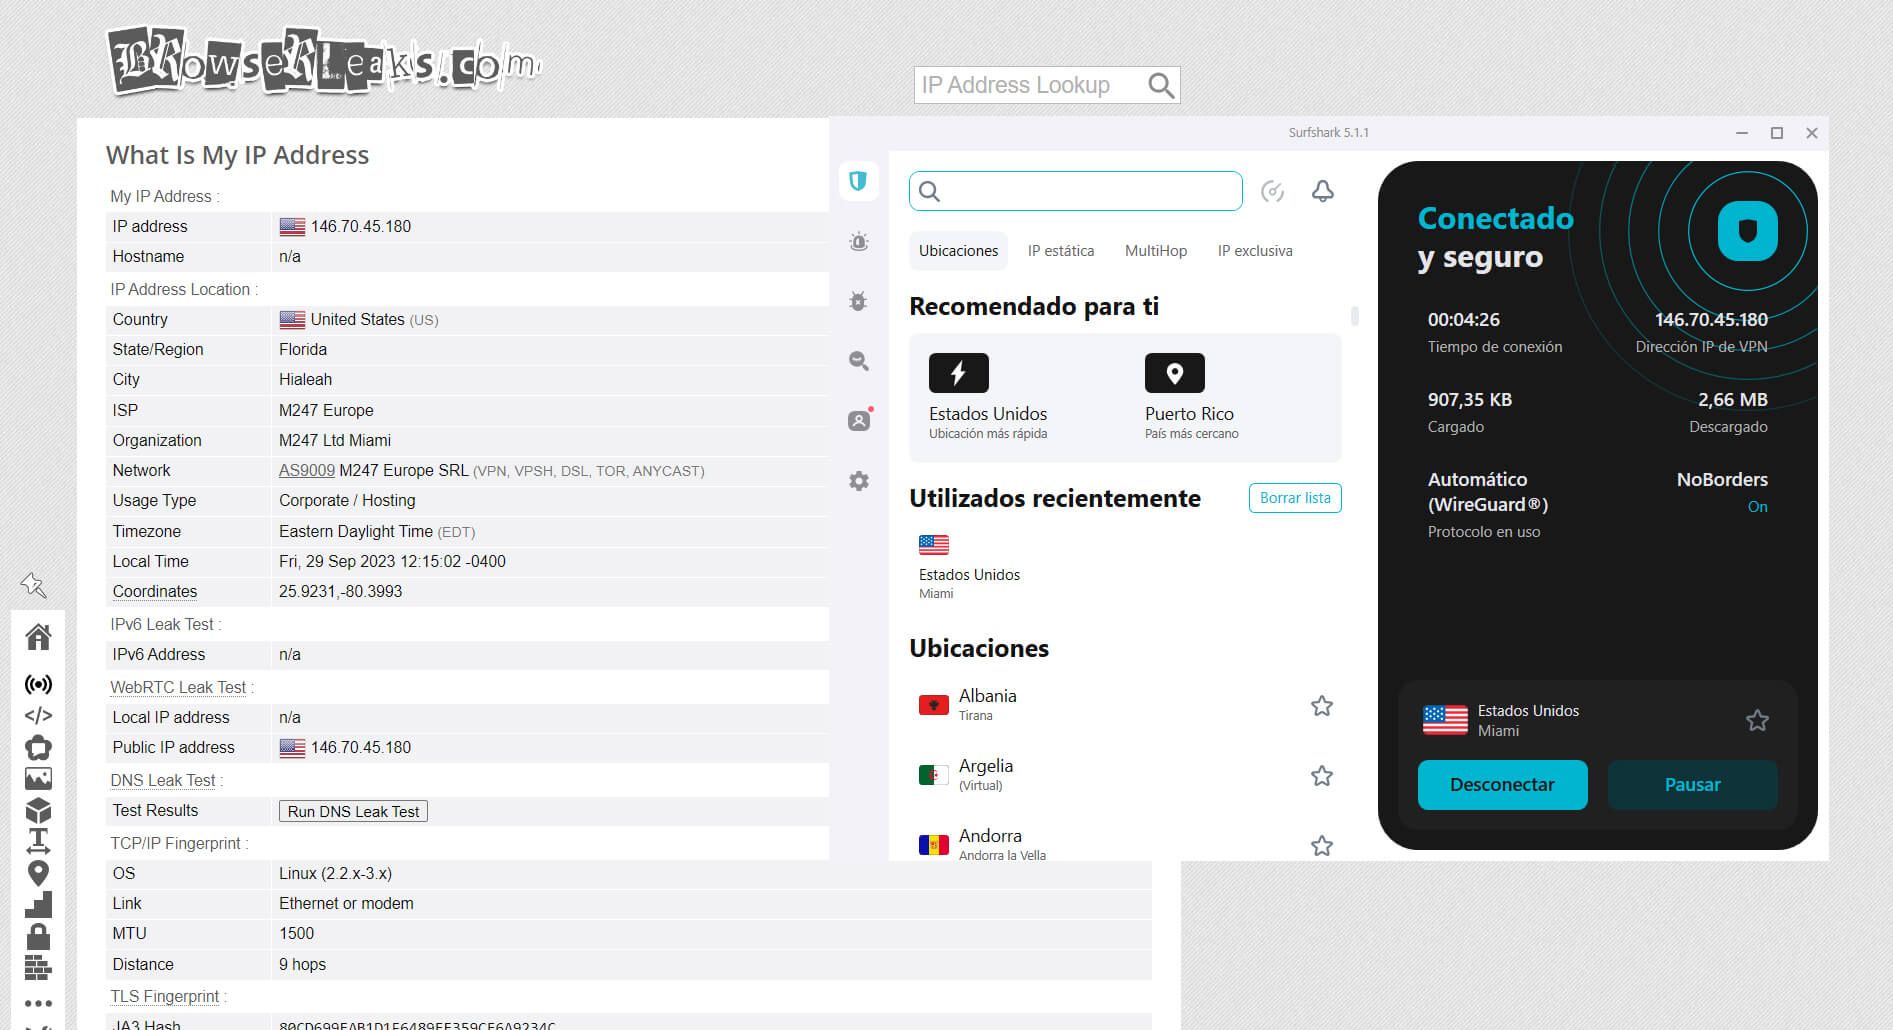The height and width of the screenshot is (1030, 1893).
Task: Open Surfshark settings gear icon
Action: tap(858, 481)
